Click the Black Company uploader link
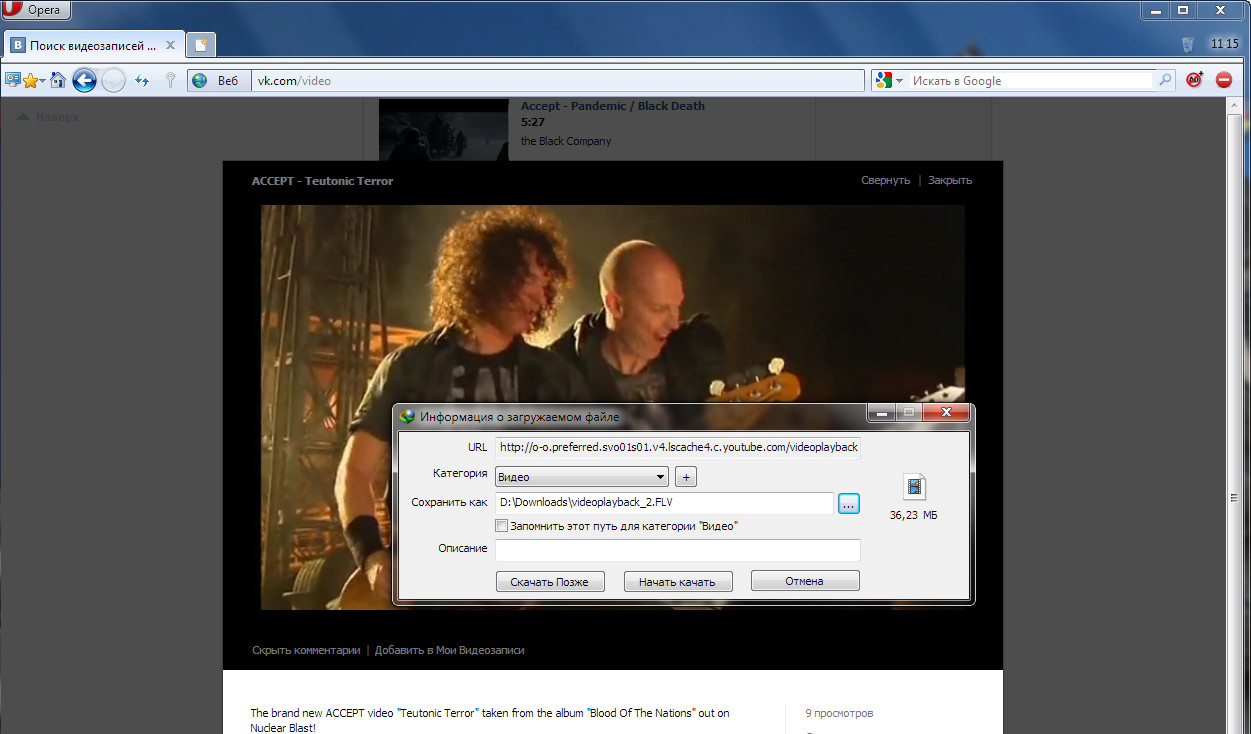 pyautogui.click(x=566, y=141)
